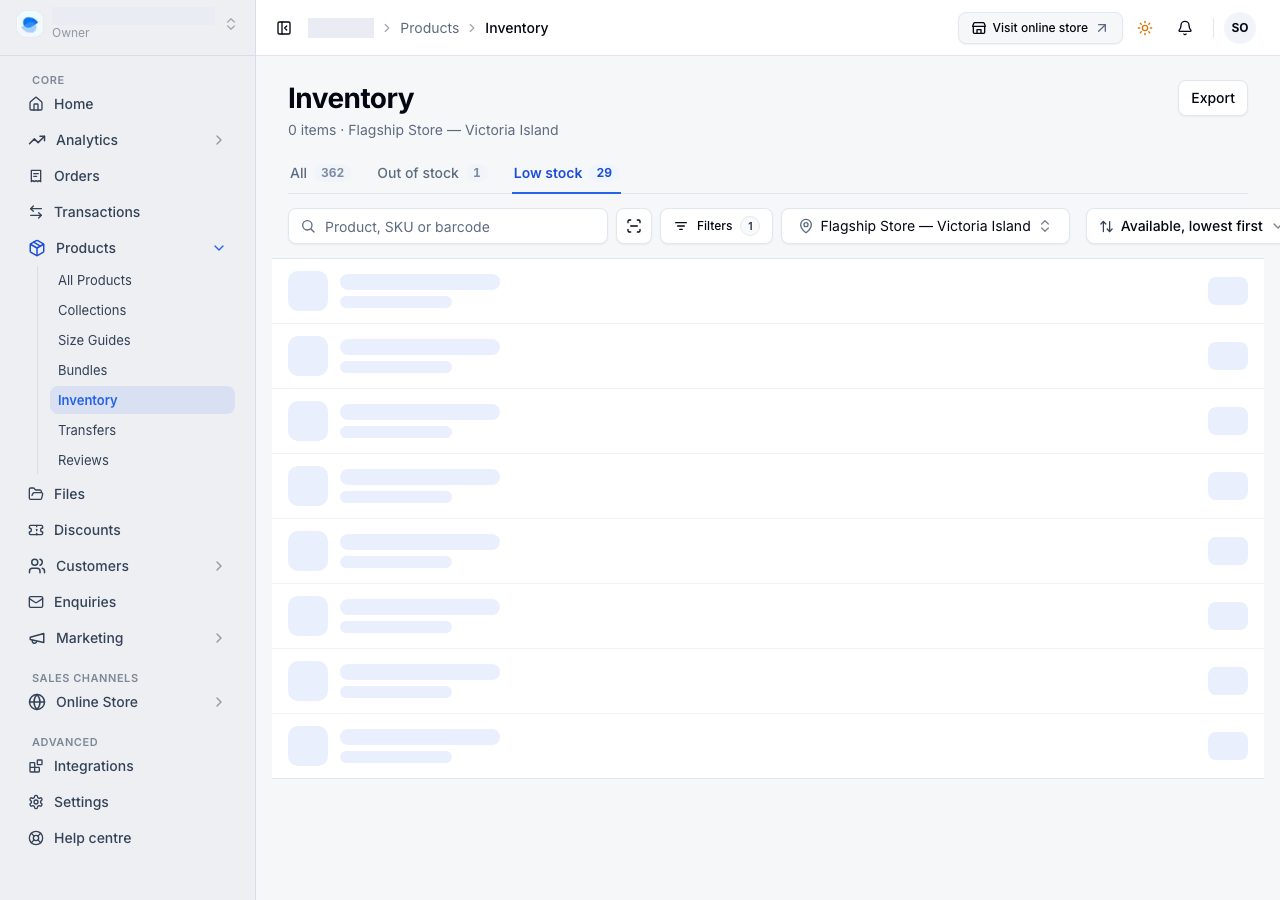Expand the Customers submenu chevron
The width and height of the screenshot is (1280, 900).
(219, 566)
